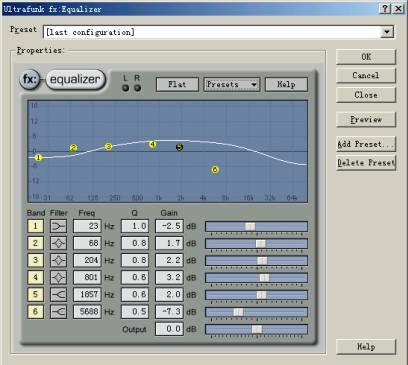
Task: Select node 5 on the EQ graph
Action: [179, 147]
